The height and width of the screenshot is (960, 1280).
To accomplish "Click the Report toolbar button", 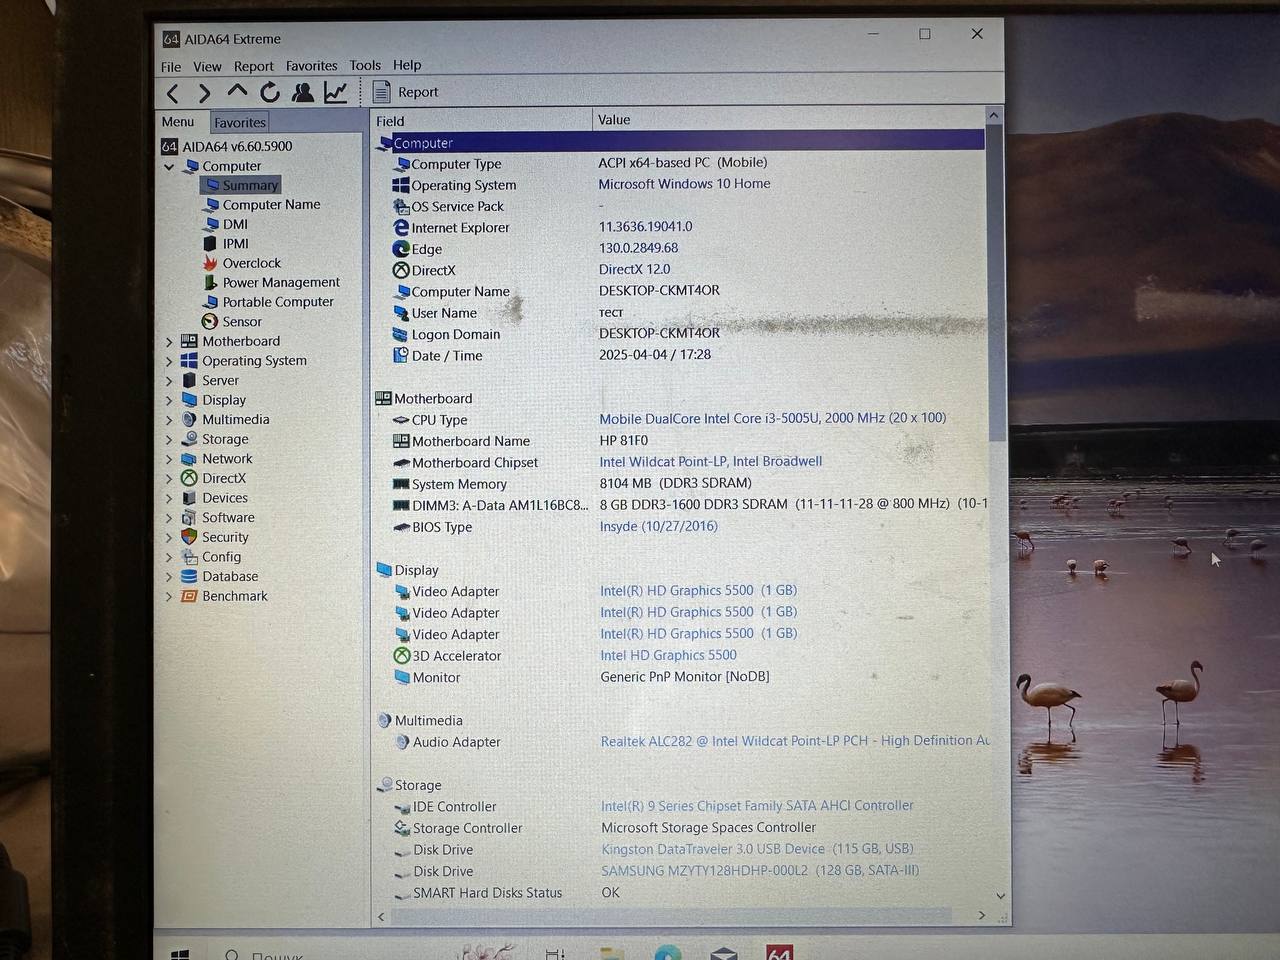I will tap(406, 92).
